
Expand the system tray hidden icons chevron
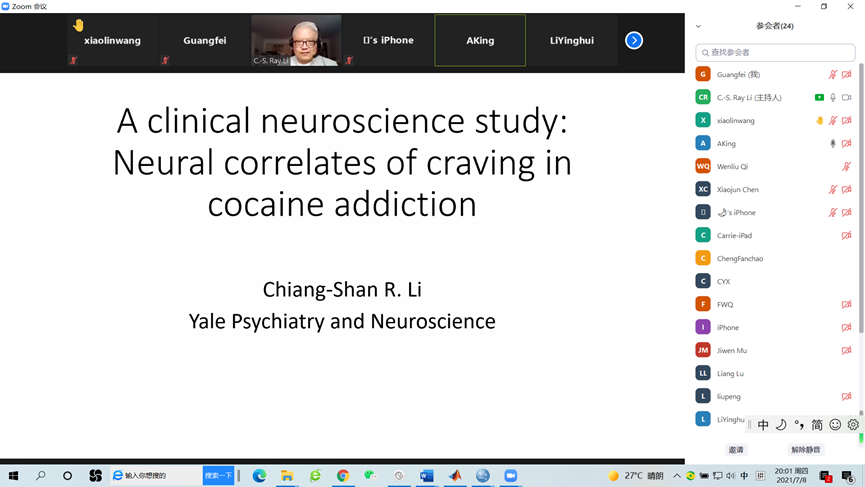coord(677,476)
